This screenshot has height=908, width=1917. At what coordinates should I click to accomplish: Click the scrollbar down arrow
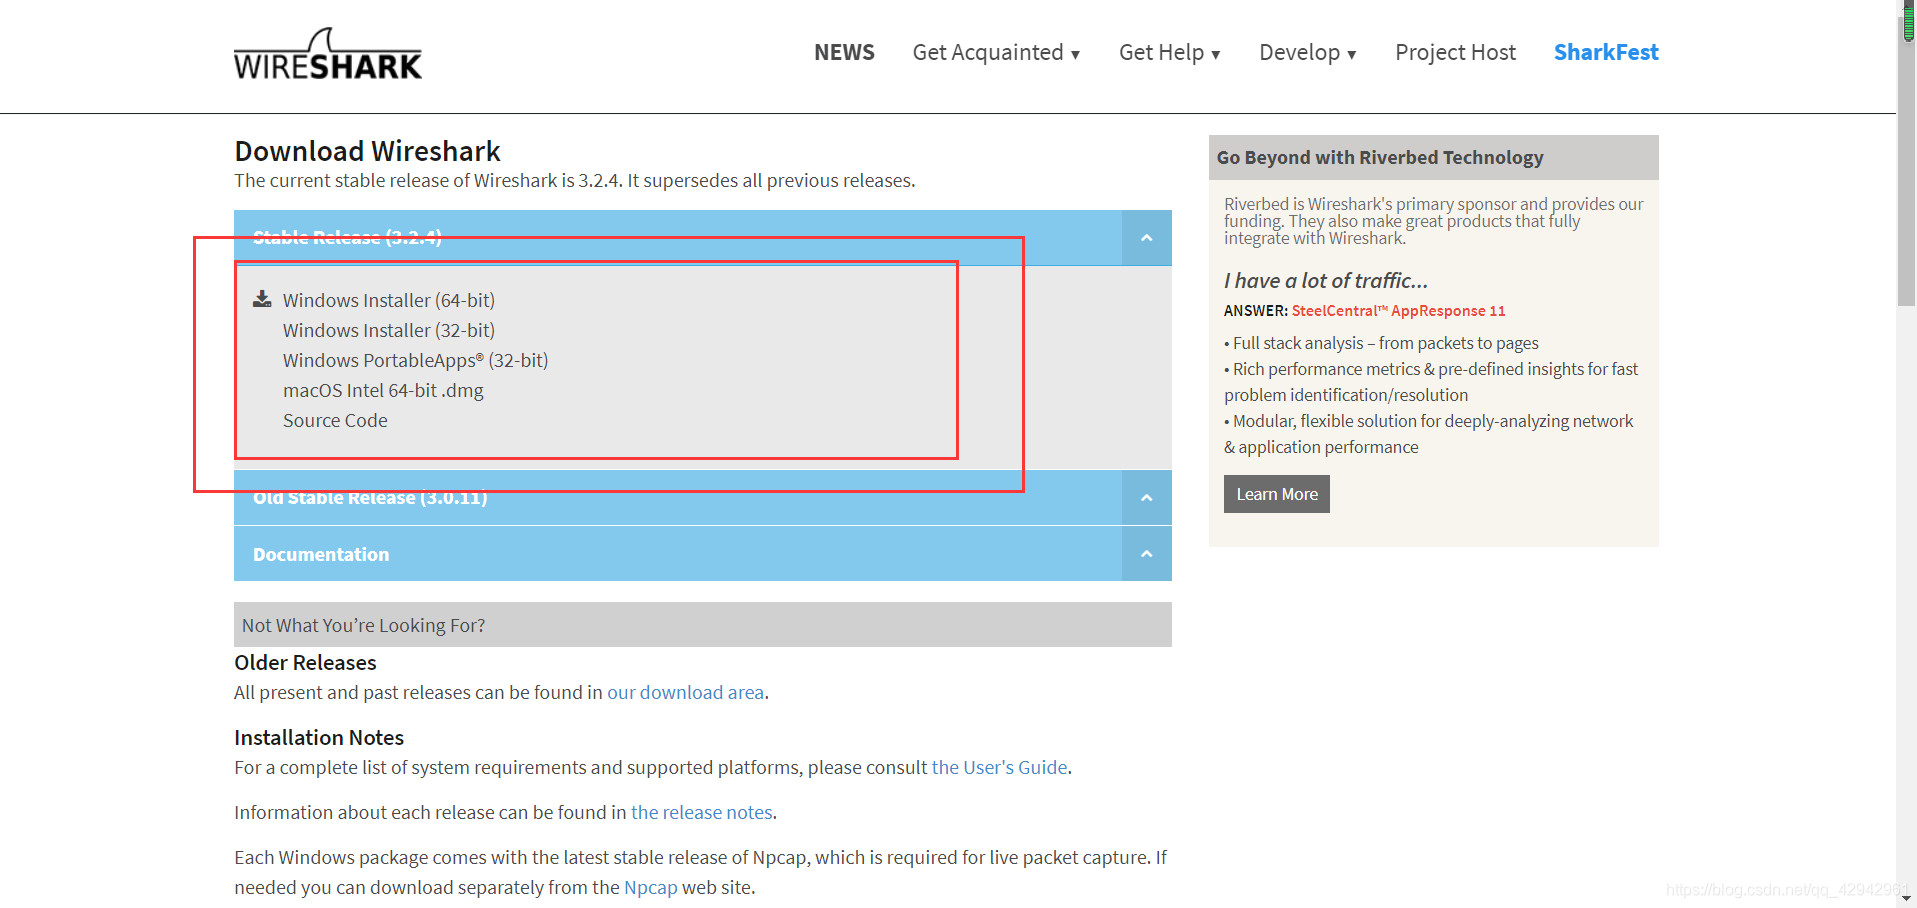coord(1907,899)
